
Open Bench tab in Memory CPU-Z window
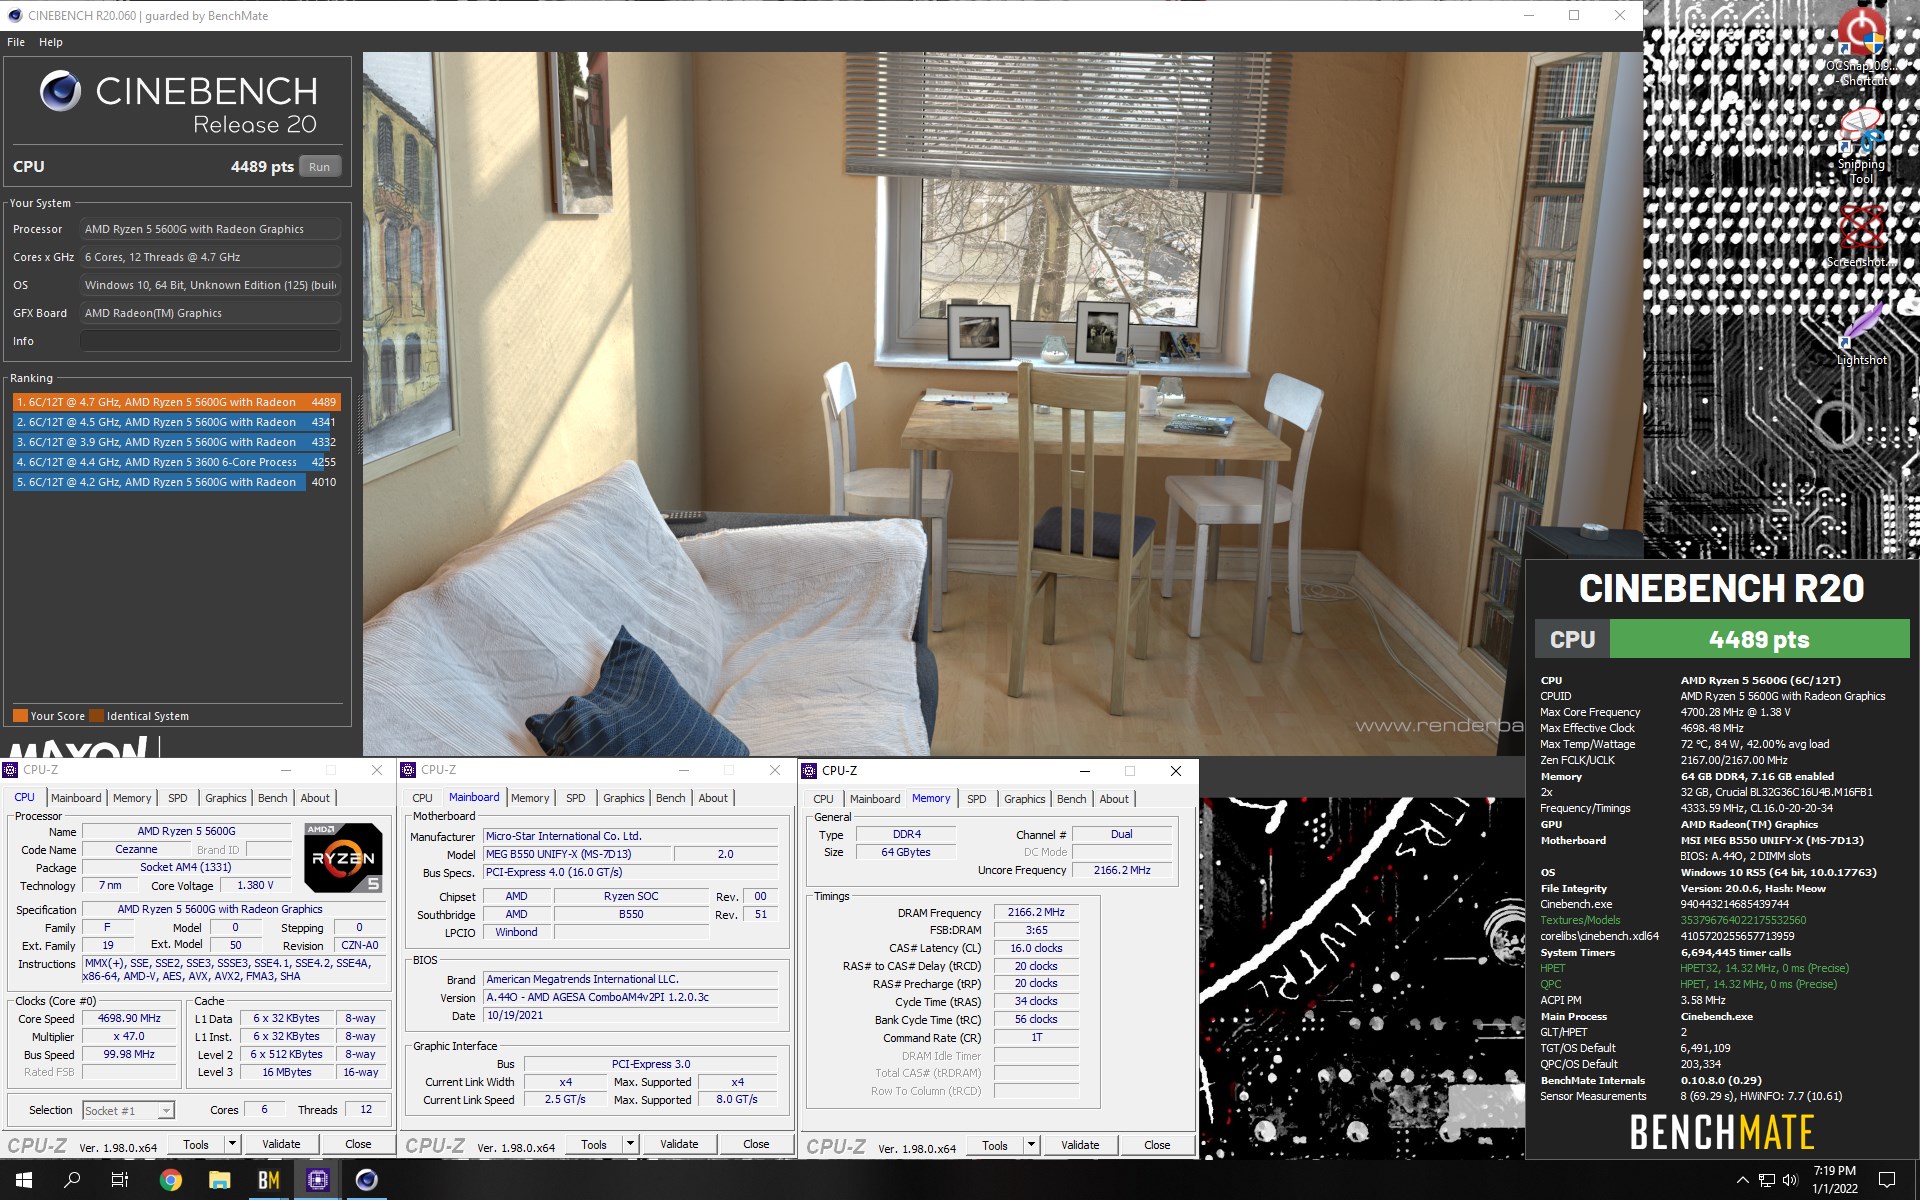pyautogui.click(x=1072, y=799)
